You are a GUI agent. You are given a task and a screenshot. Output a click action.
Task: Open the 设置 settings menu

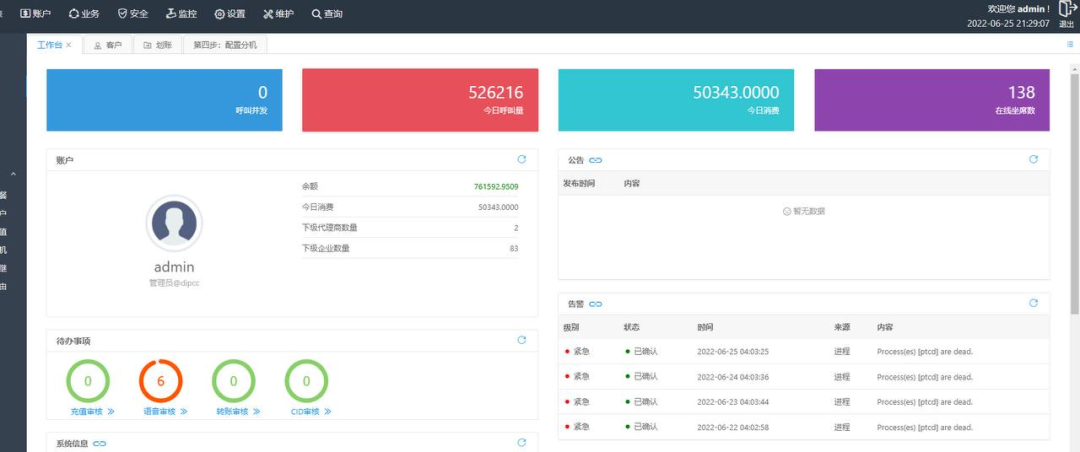[230, 14]
